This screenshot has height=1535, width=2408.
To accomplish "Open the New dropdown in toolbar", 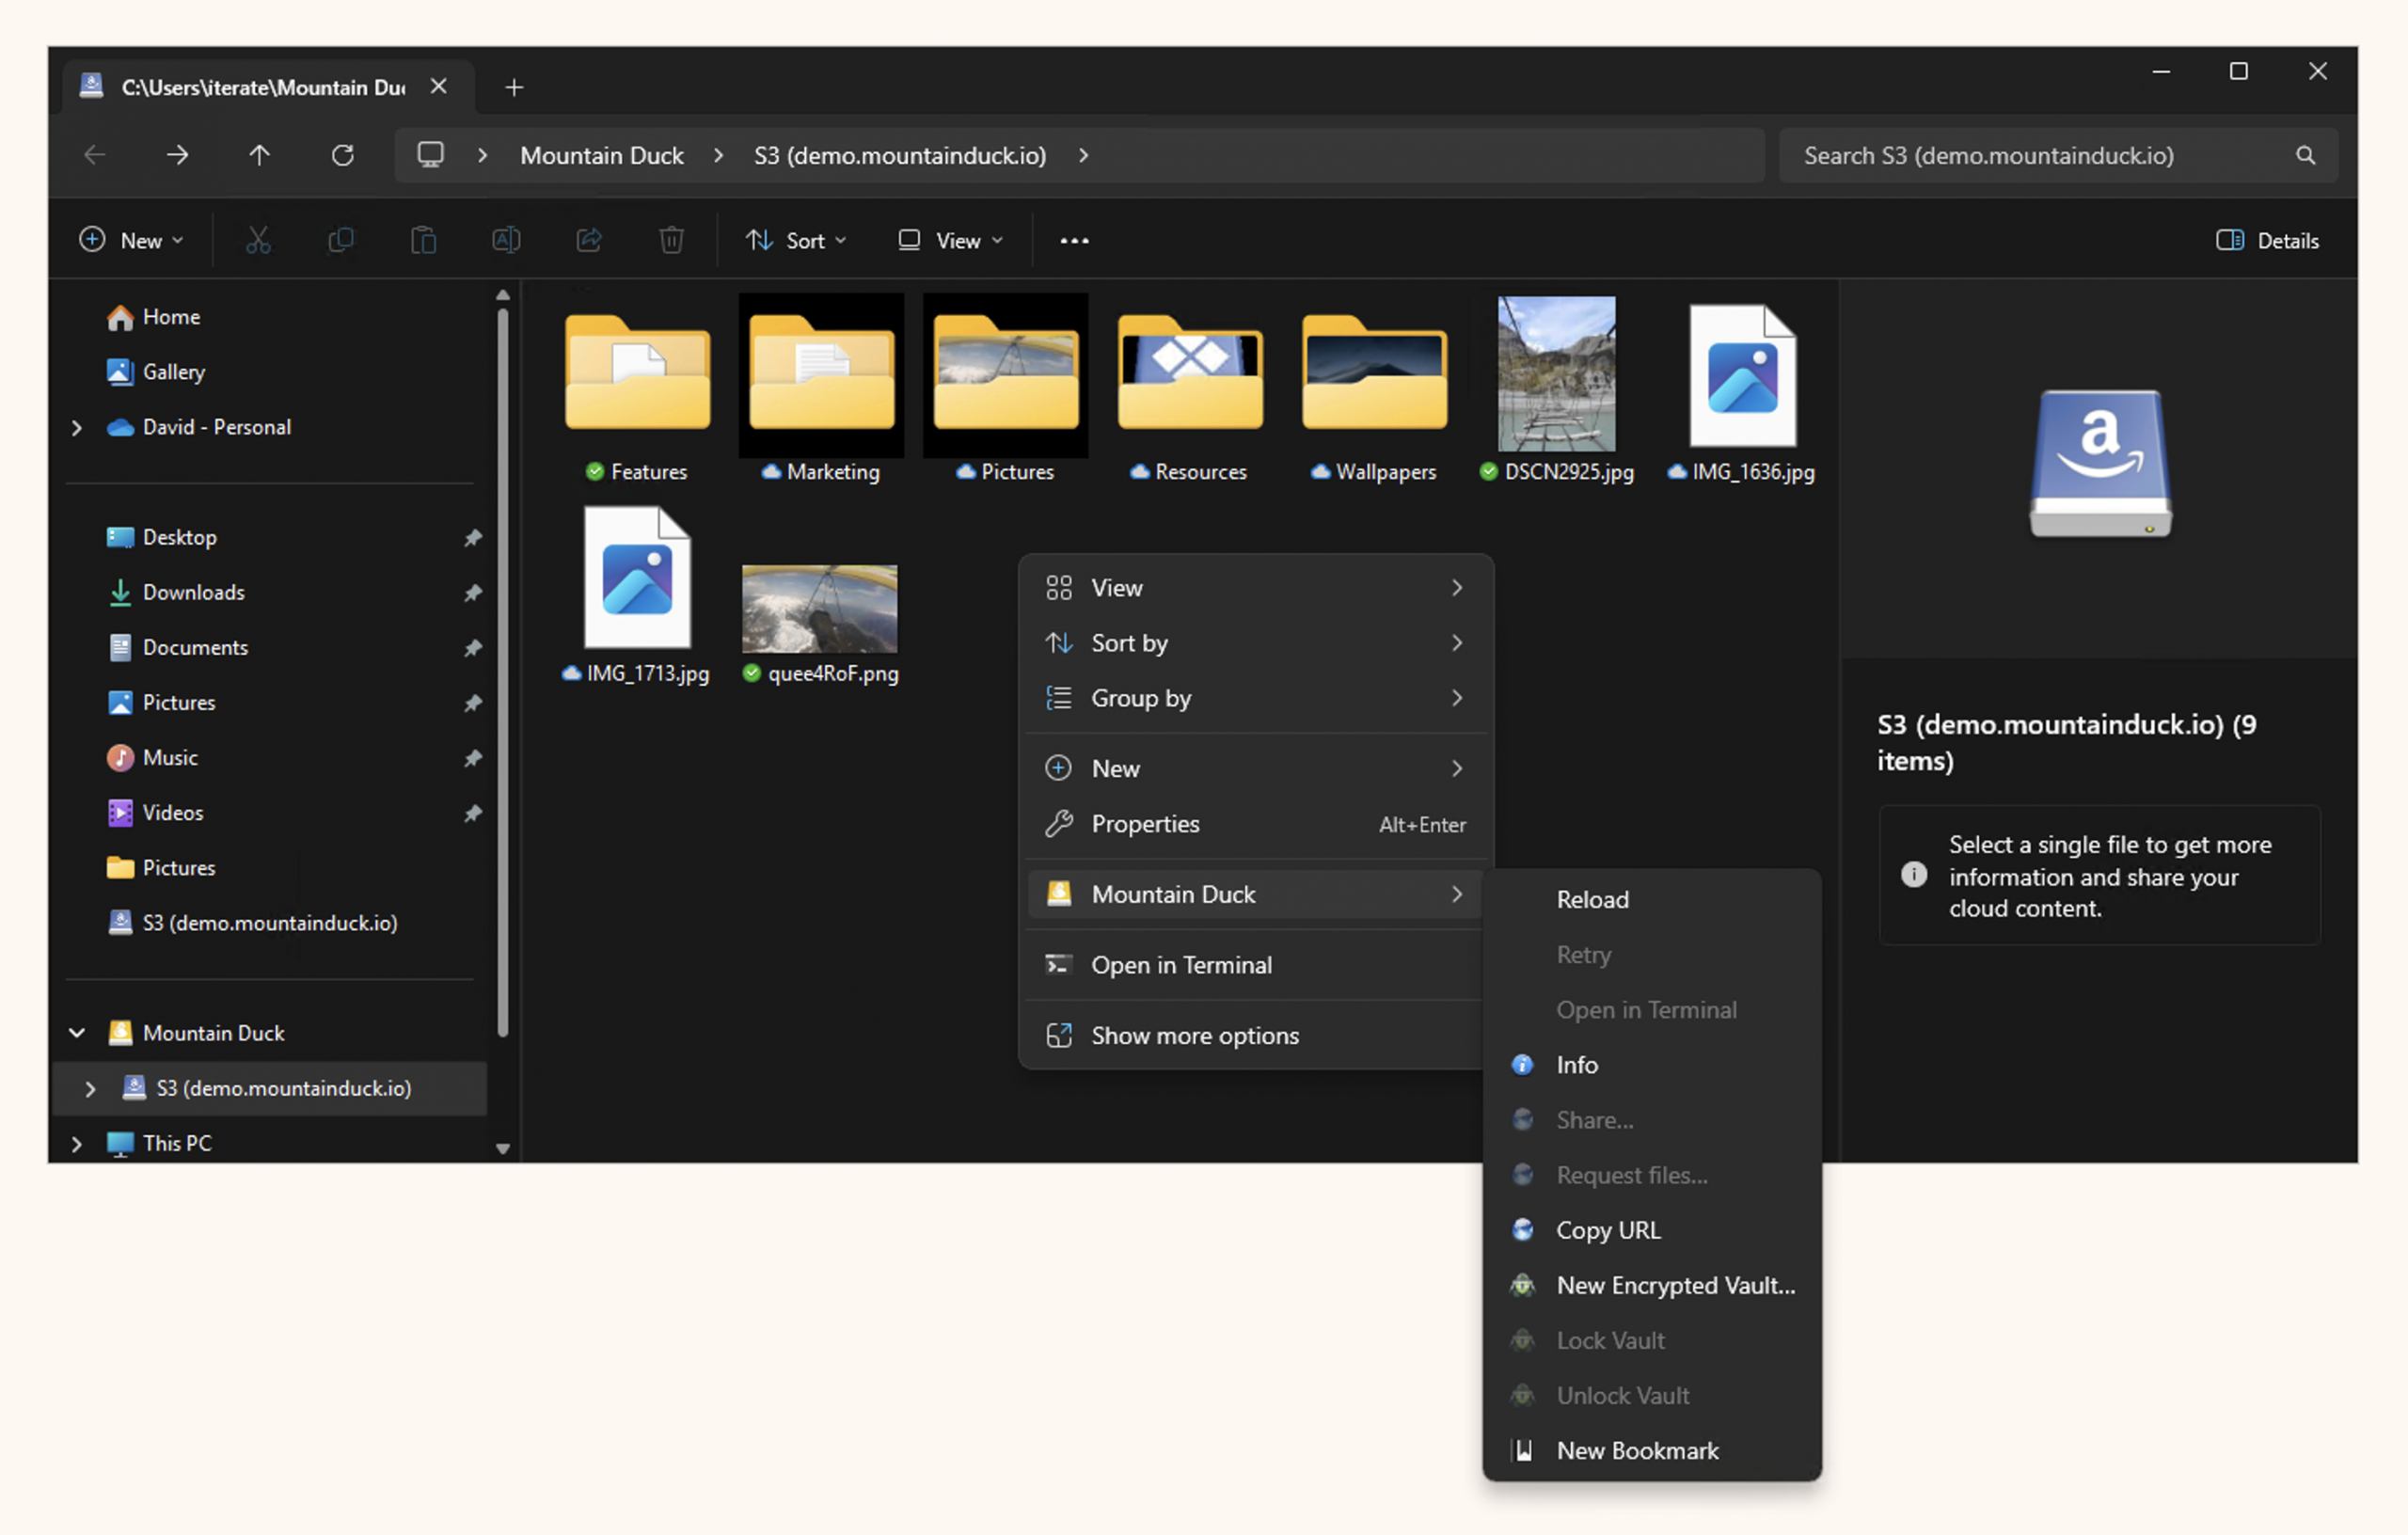I will pos(132,240).
